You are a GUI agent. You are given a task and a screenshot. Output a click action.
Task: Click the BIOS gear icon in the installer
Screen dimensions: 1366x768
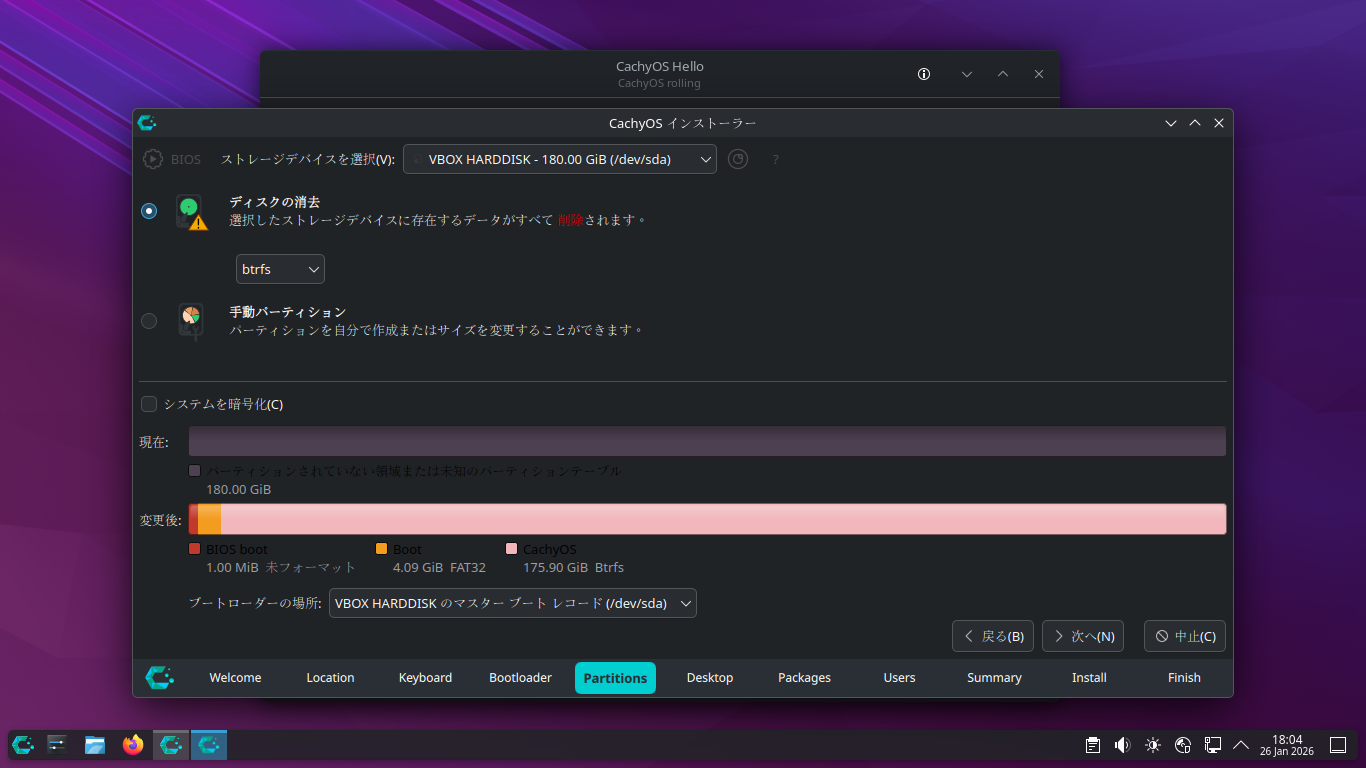point(152,159)
